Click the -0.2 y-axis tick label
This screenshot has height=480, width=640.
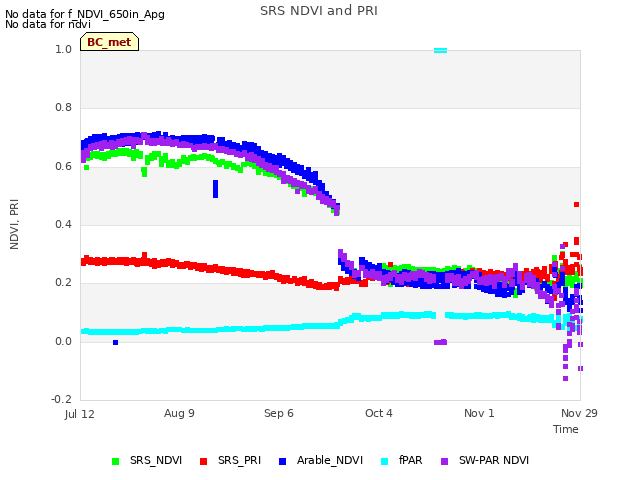tap(61, 399)
